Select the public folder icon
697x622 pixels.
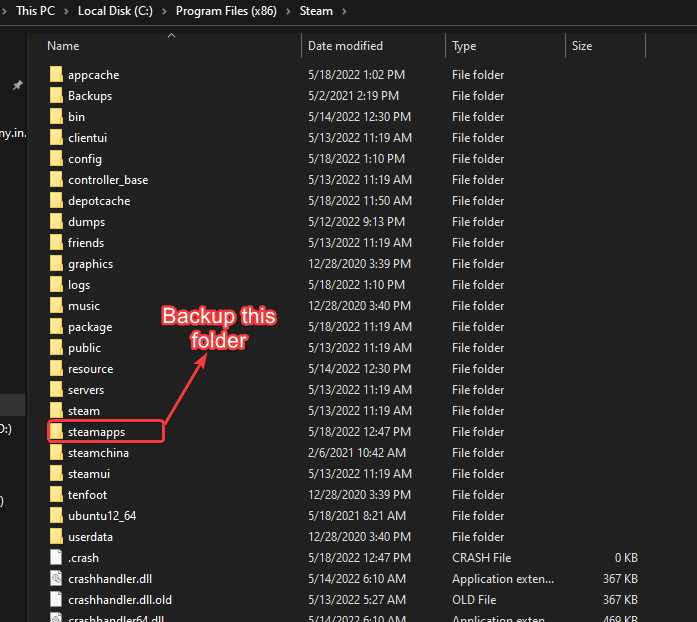[56, 348]
